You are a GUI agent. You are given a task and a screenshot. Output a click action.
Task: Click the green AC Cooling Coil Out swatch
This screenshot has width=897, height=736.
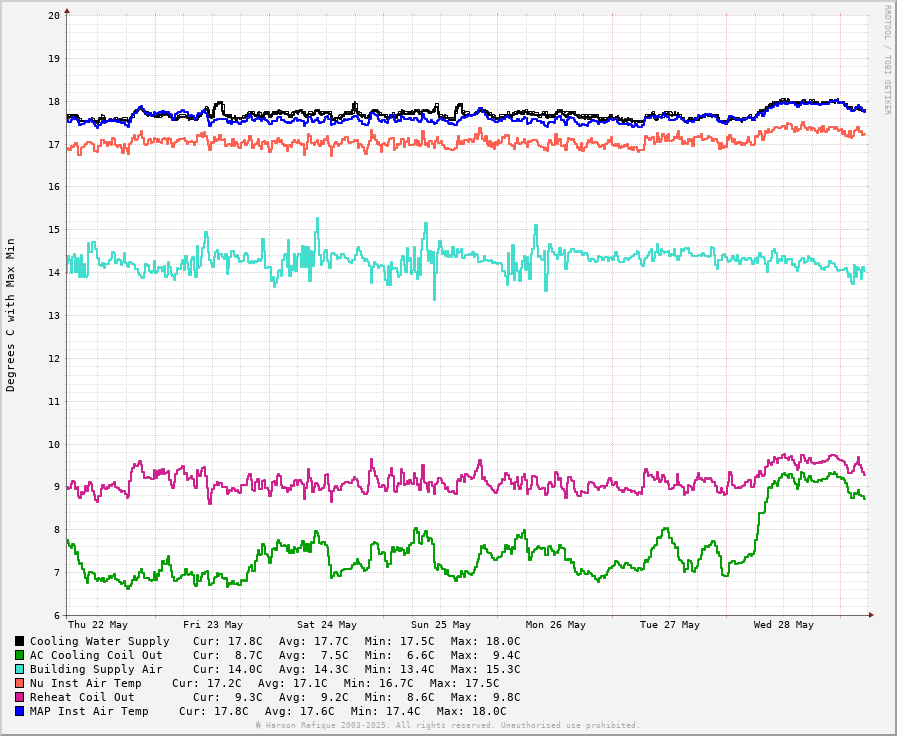tap(19, 655)
